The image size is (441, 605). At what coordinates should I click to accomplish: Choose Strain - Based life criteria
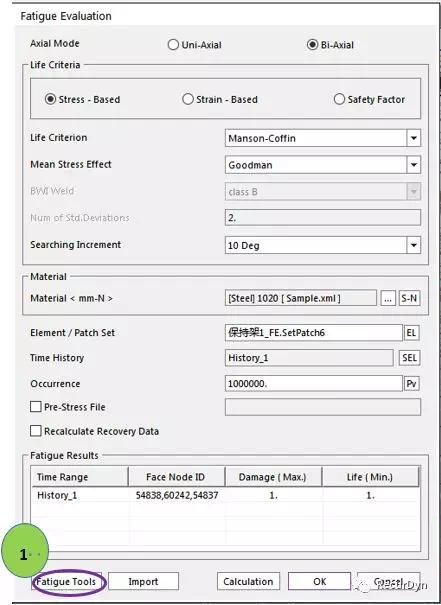click(x=188, y=99)
